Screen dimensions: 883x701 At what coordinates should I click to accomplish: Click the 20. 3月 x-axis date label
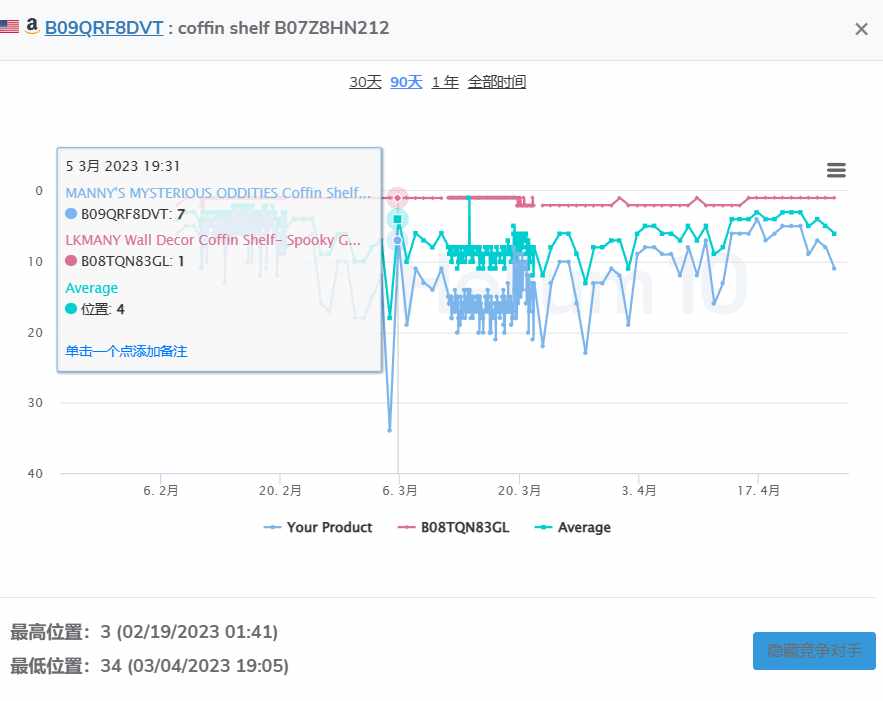pyautogui.click(x=519, y=491)
